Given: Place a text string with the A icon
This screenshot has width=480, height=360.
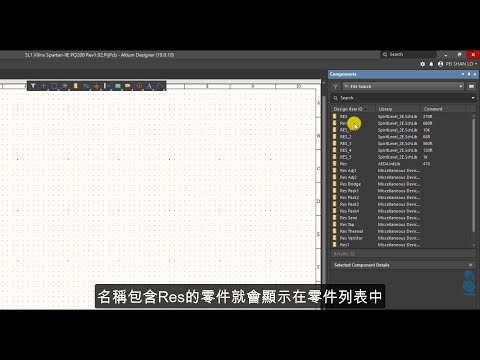Looking at the screenshot, I should [149, 86].
